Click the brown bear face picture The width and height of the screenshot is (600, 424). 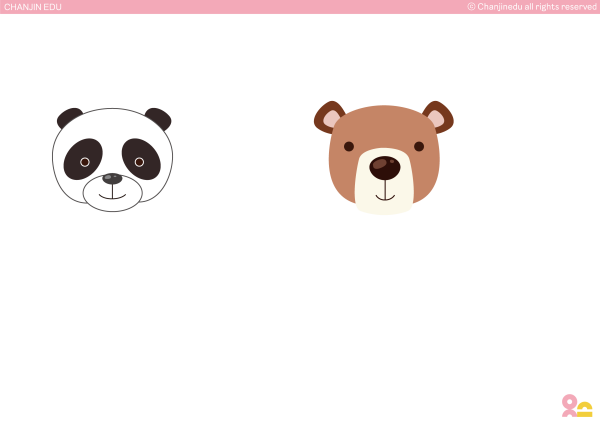384,158
